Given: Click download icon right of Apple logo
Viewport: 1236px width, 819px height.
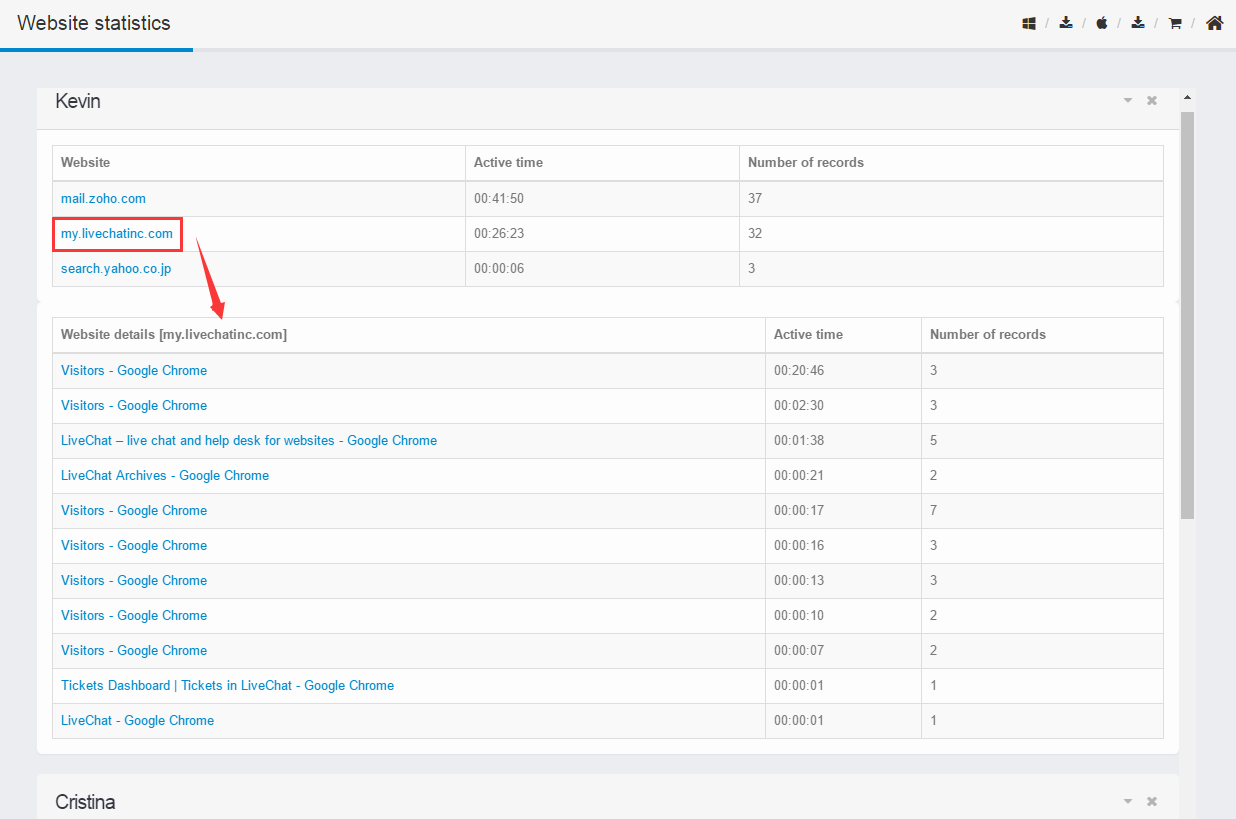Looking at the screenshot, I should coord(1138,23).
